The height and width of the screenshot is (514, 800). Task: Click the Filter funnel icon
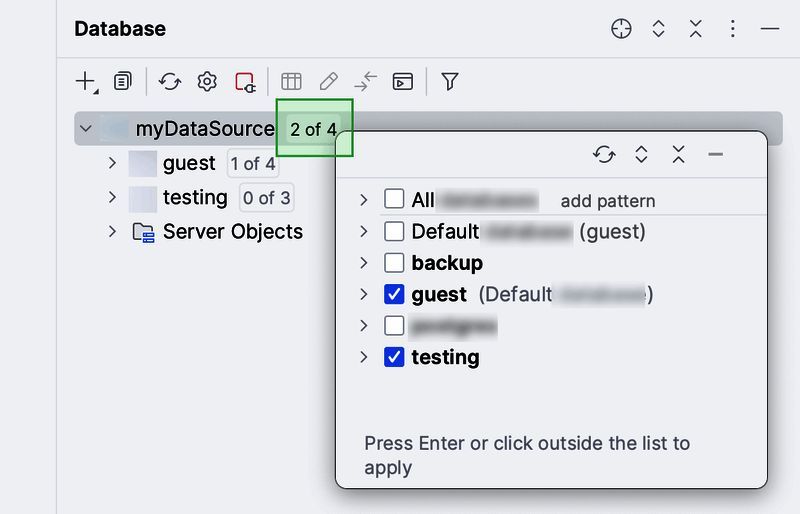pyautogui.click(x=450, y=82)
